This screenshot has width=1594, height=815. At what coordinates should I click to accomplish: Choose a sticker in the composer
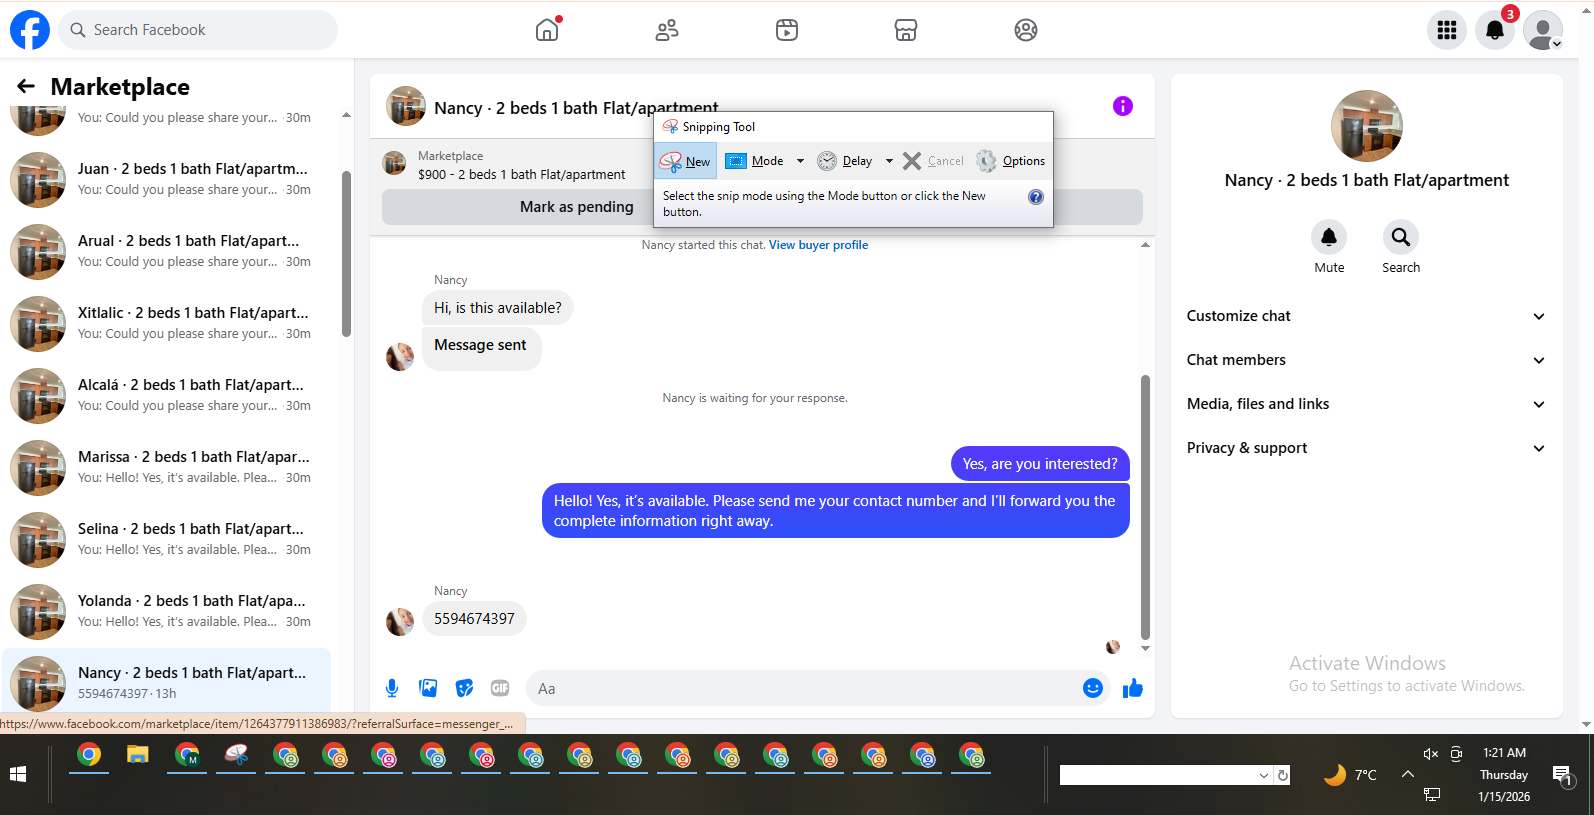(x=464, y=688)
